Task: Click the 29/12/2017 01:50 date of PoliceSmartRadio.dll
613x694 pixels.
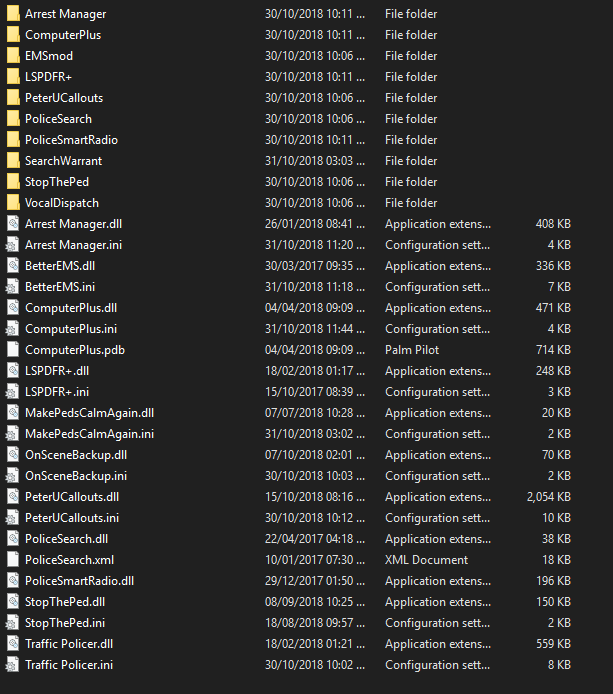Action: (315, 581)
